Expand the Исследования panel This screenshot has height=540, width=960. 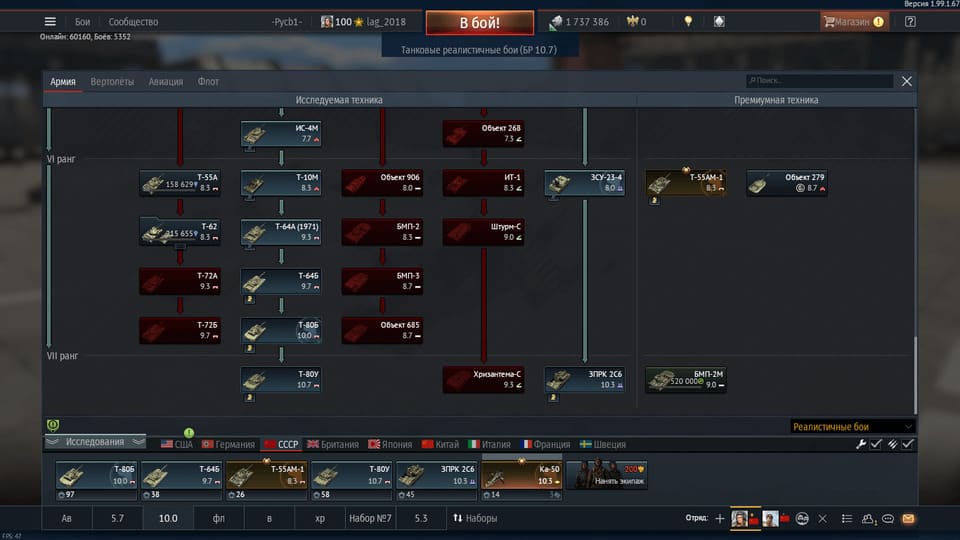tap(96, 442)
